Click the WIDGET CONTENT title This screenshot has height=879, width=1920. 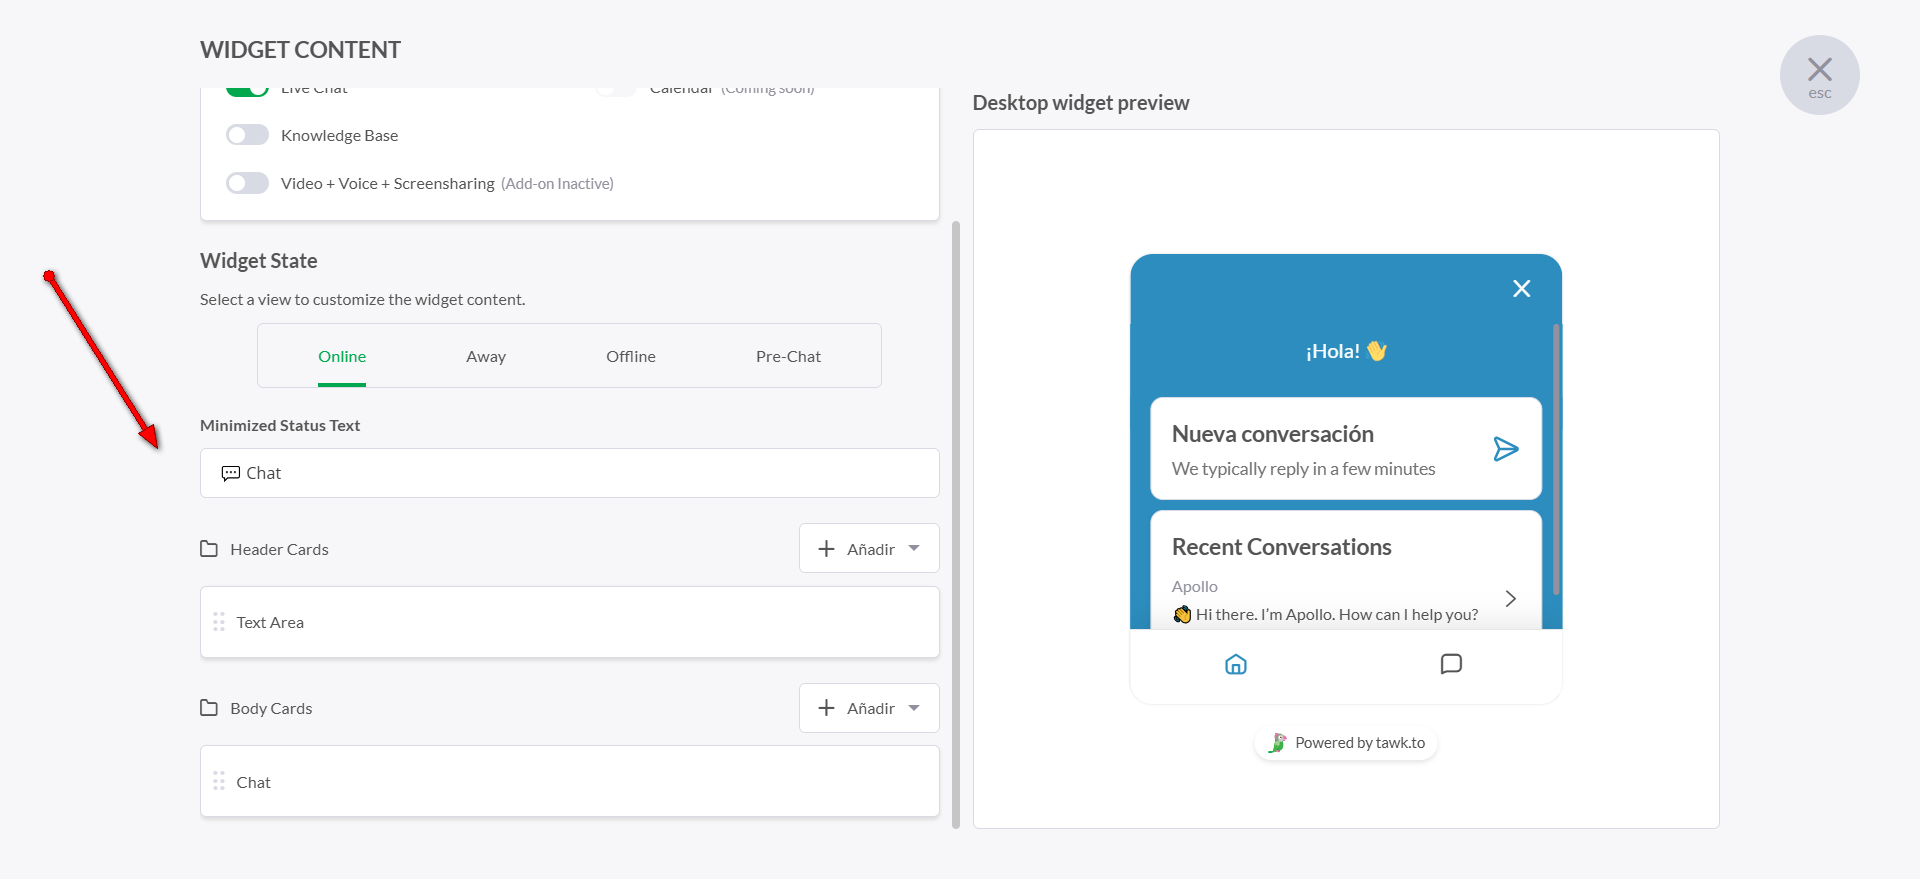[300, 50]
